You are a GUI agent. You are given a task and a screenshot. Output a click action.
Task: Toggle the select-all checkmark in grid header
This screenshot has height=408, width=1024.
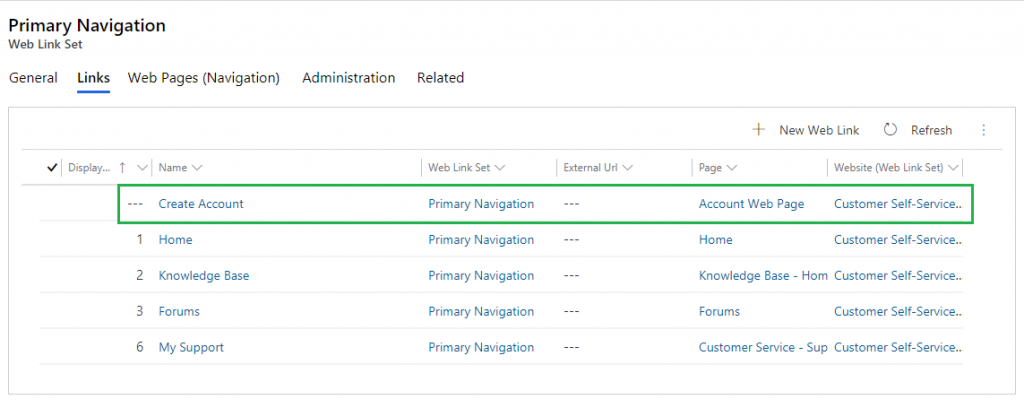[52, 168]
